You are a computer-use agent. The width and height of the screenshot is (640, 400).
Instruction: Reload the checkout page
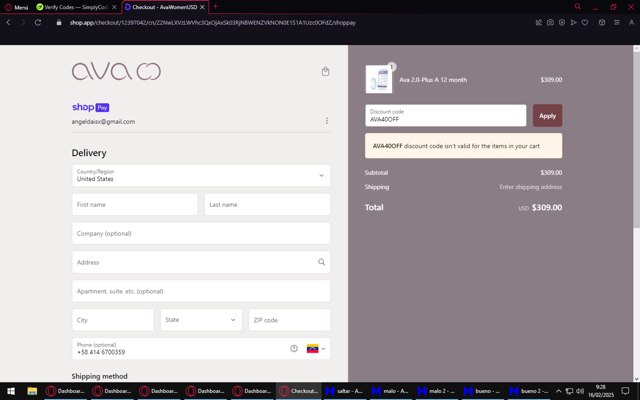click(x=38, y=22)
